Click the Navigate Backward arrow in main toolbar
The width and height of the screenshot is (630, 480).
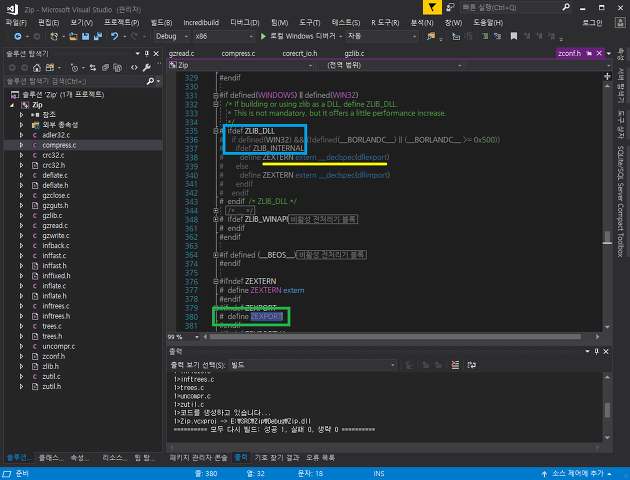18,37
